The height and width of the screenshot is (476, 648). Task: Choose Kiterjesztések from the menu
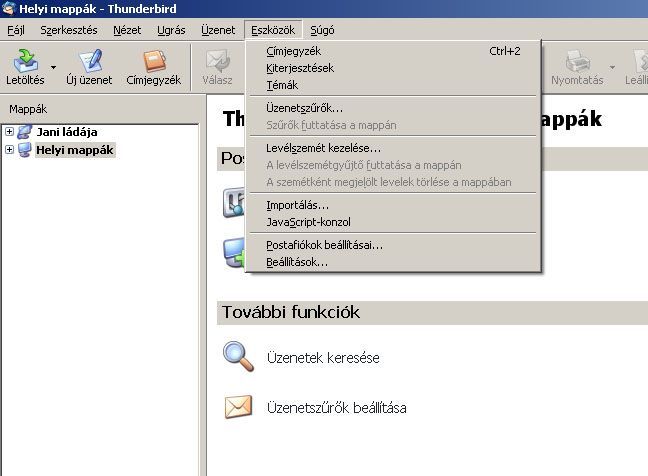click(393, 68)
